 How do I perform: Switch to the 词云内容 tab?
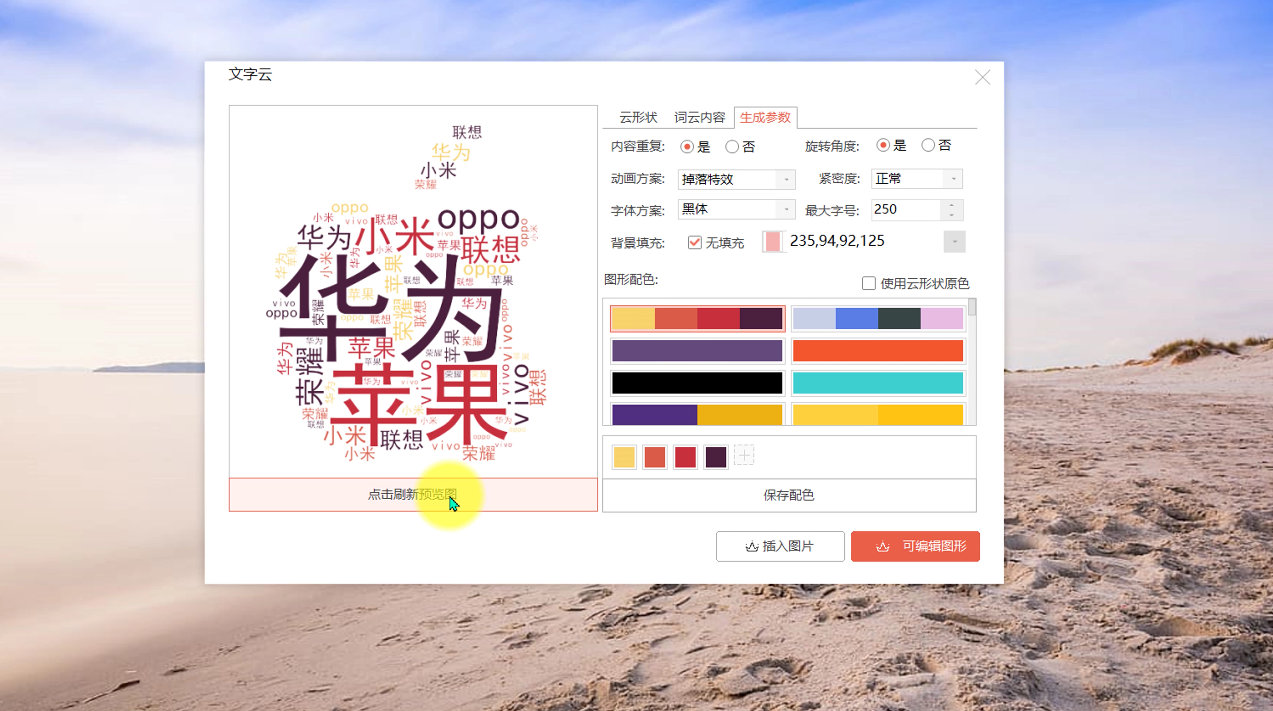coord(700,117)
